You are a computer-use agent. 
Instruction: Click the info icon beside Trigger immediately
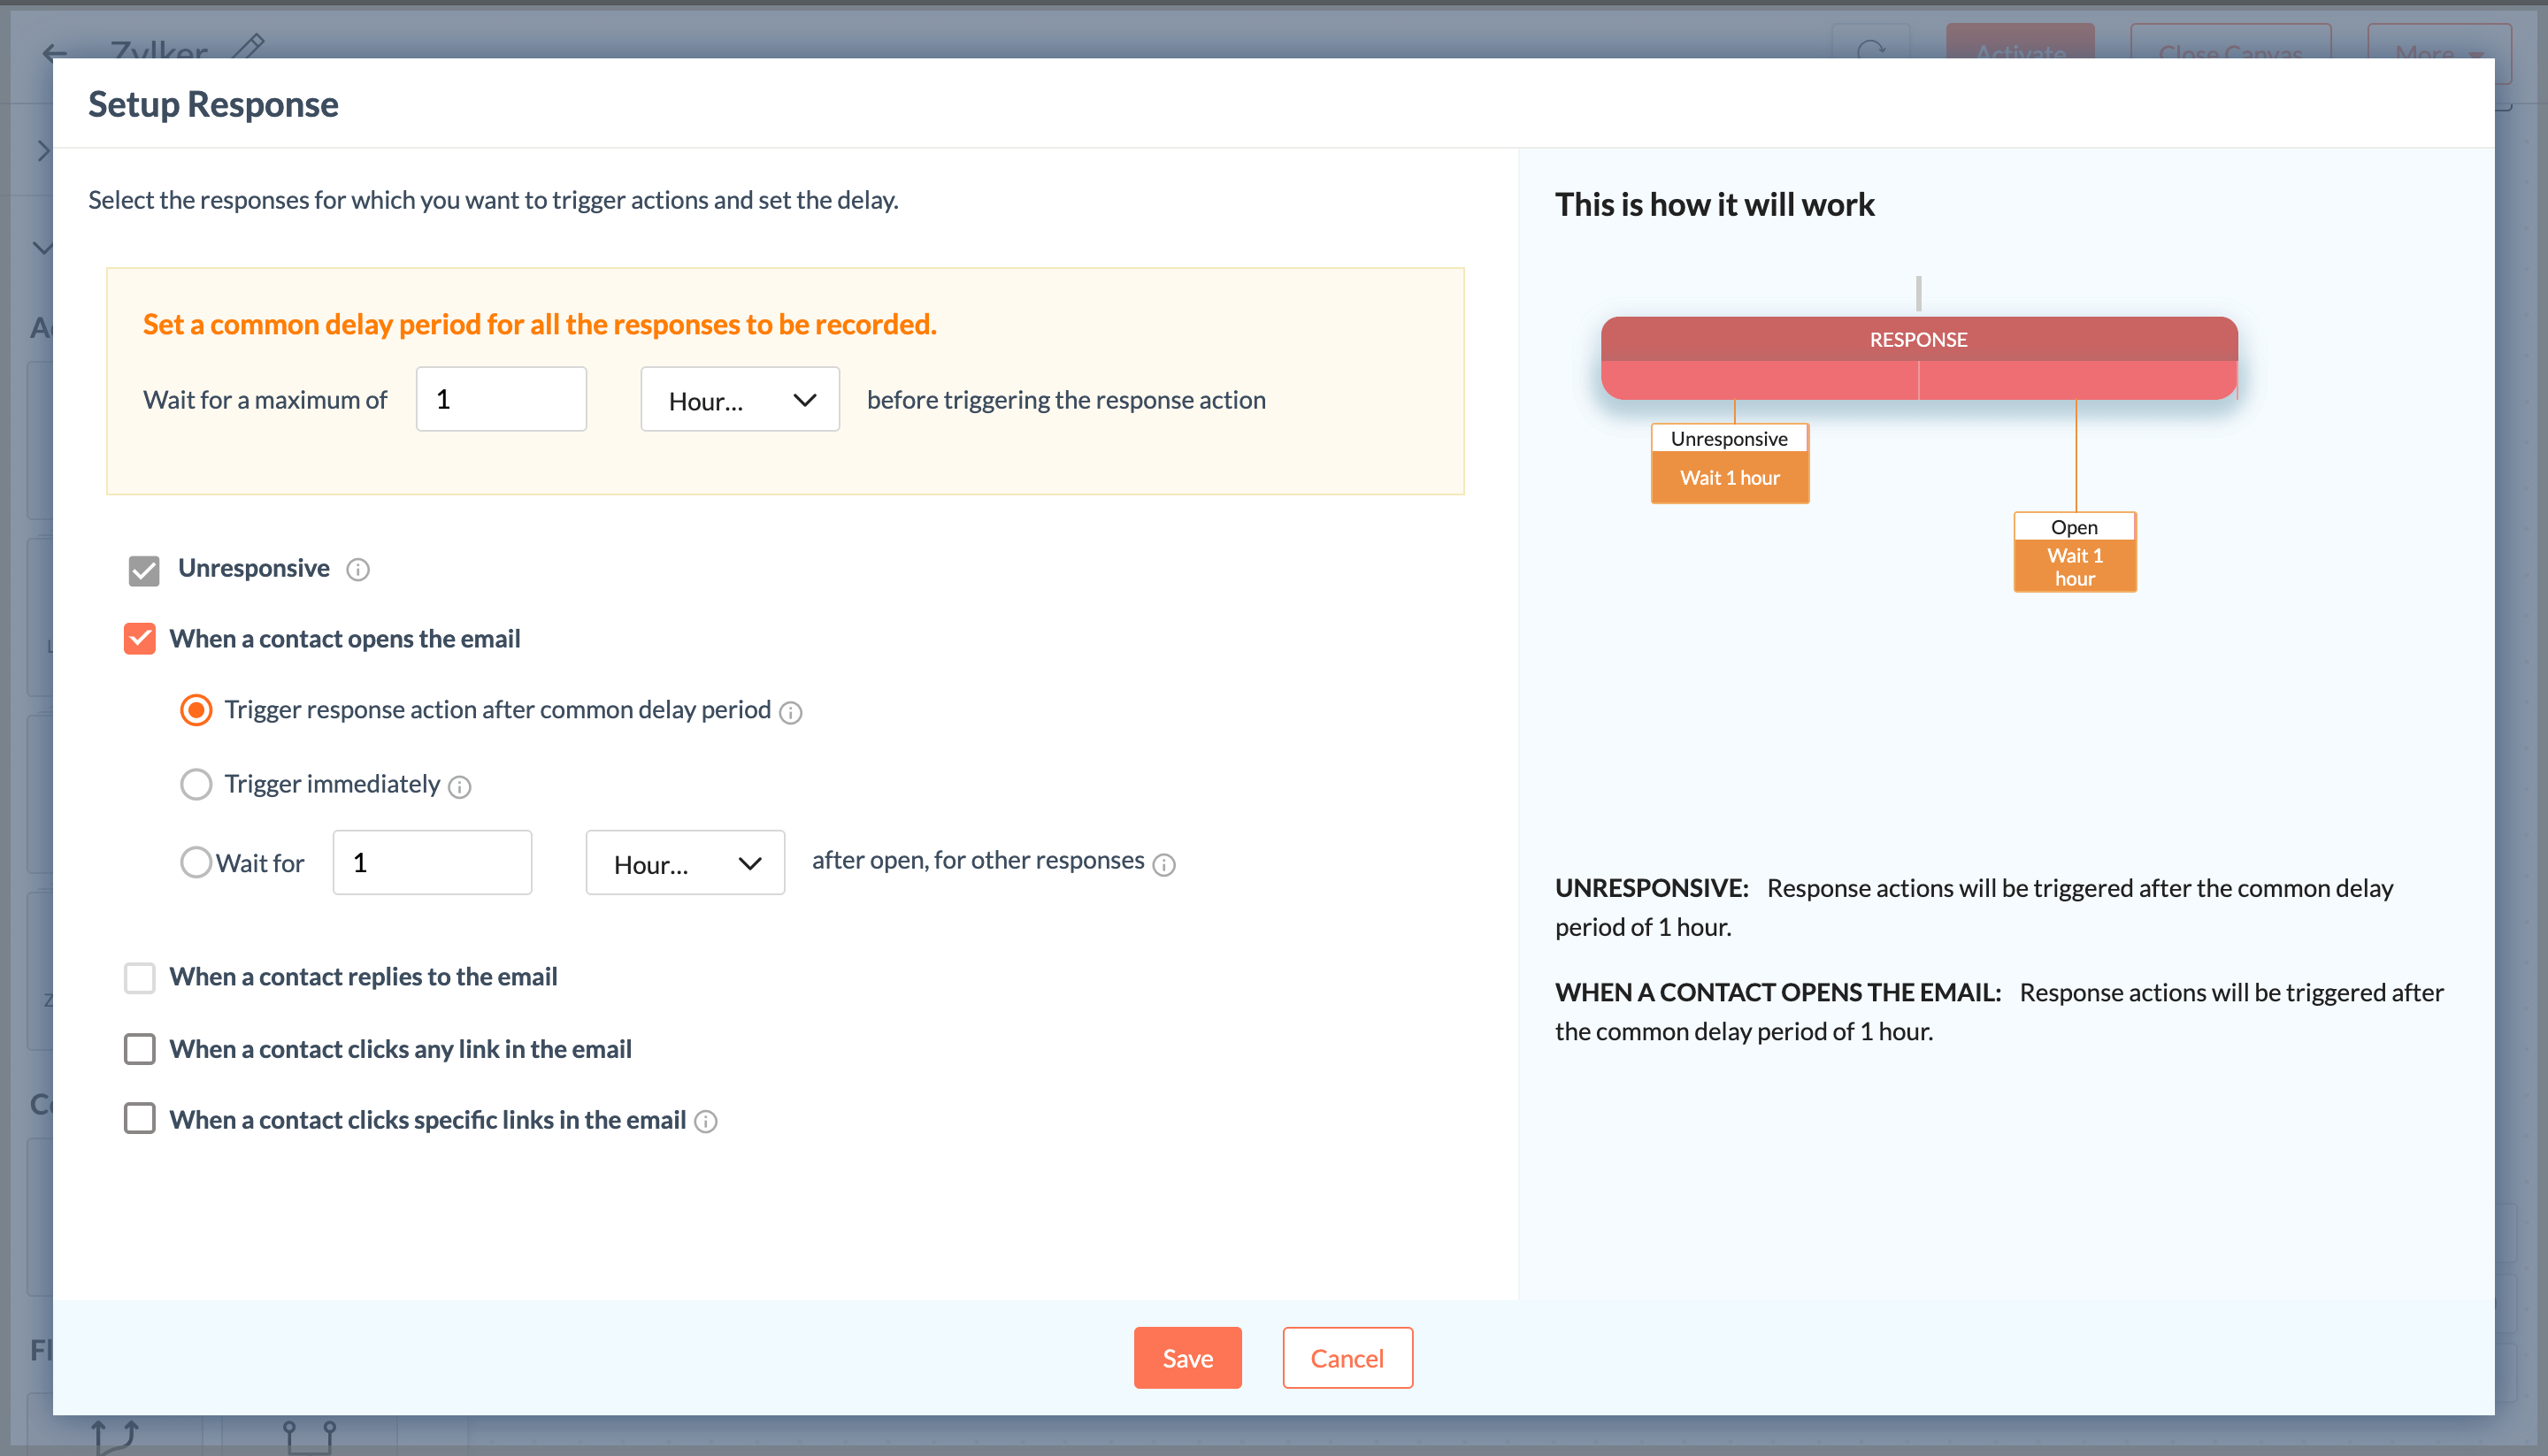click(460, 787)
